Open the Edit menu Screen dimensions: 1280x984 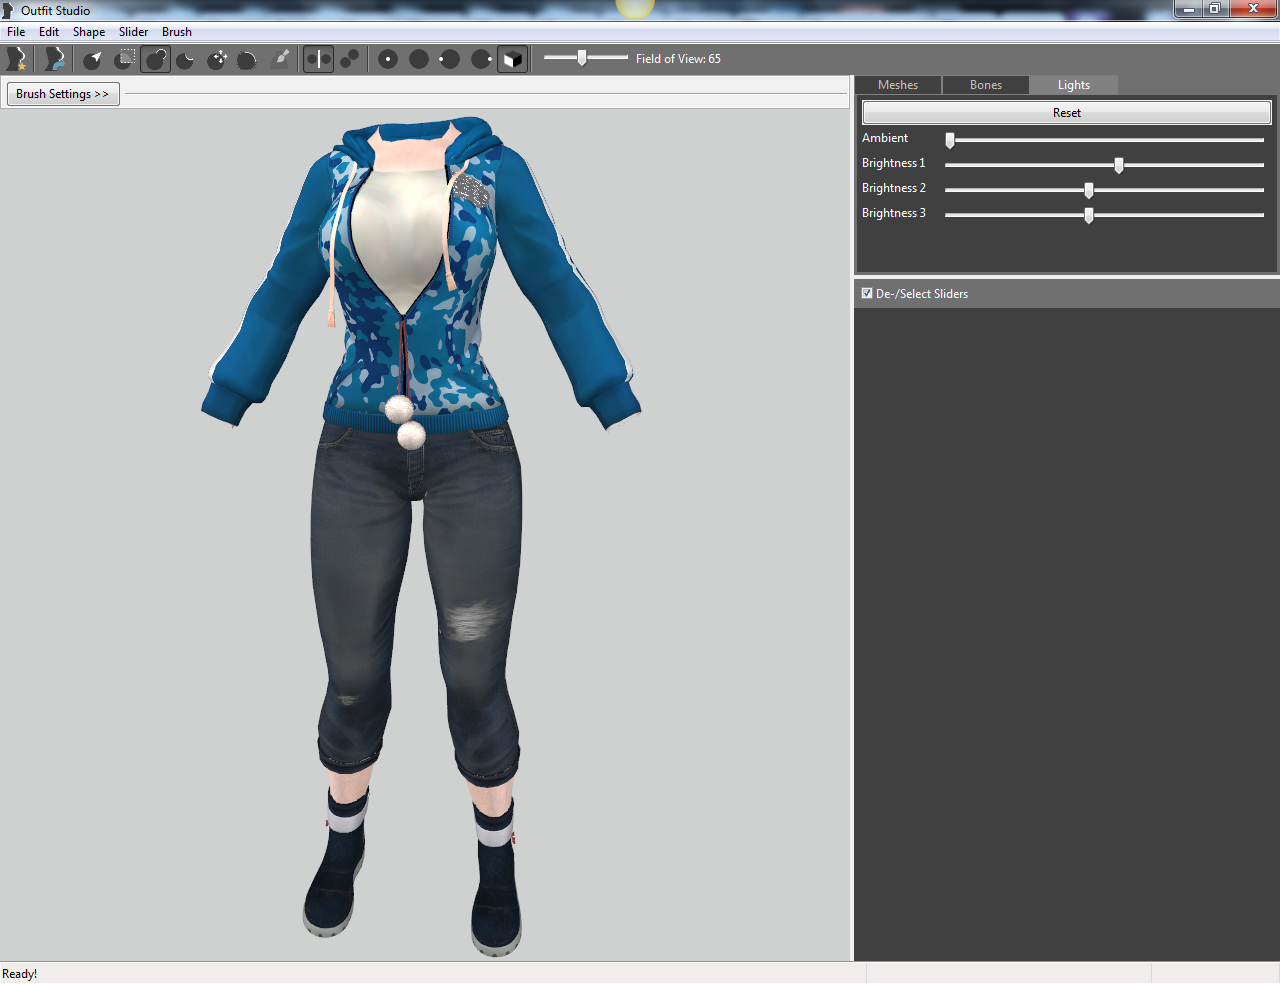(x=49, y=32)
